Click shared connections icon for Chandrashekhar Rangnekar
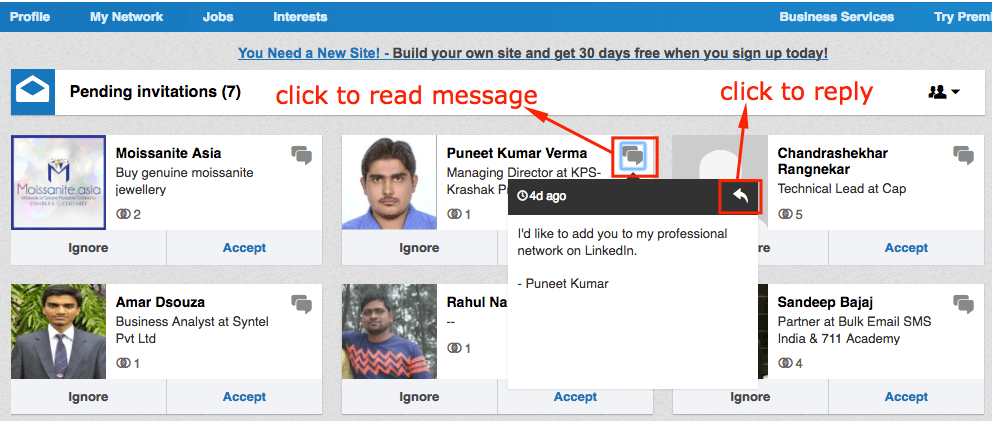Viewport: 992px width, 421px height. [x=784, y=215]
